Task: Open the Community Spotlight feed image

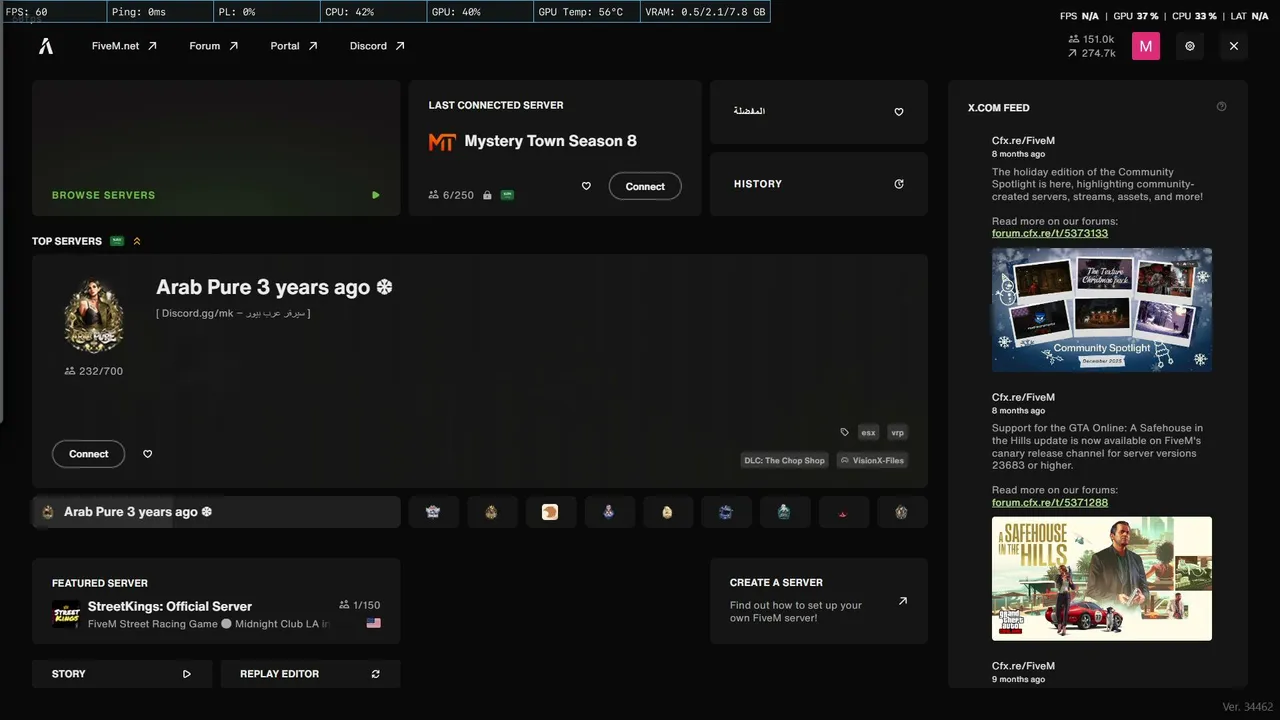Action: [x=1102, y=310]
